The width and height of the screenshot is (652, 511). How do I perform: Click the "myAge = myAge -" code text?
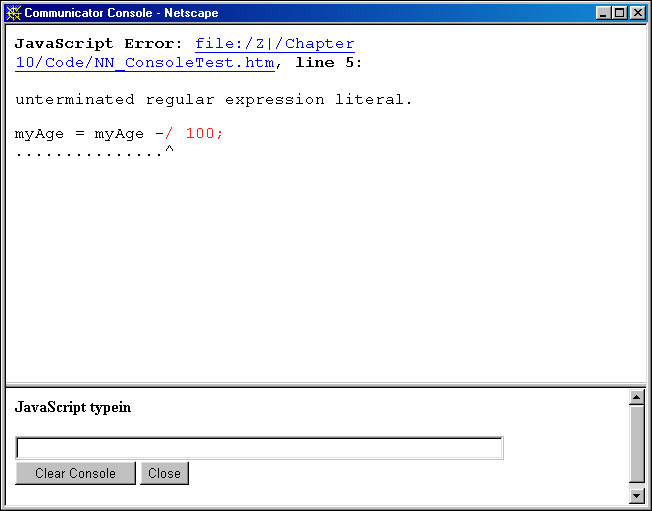click(89, 134)
